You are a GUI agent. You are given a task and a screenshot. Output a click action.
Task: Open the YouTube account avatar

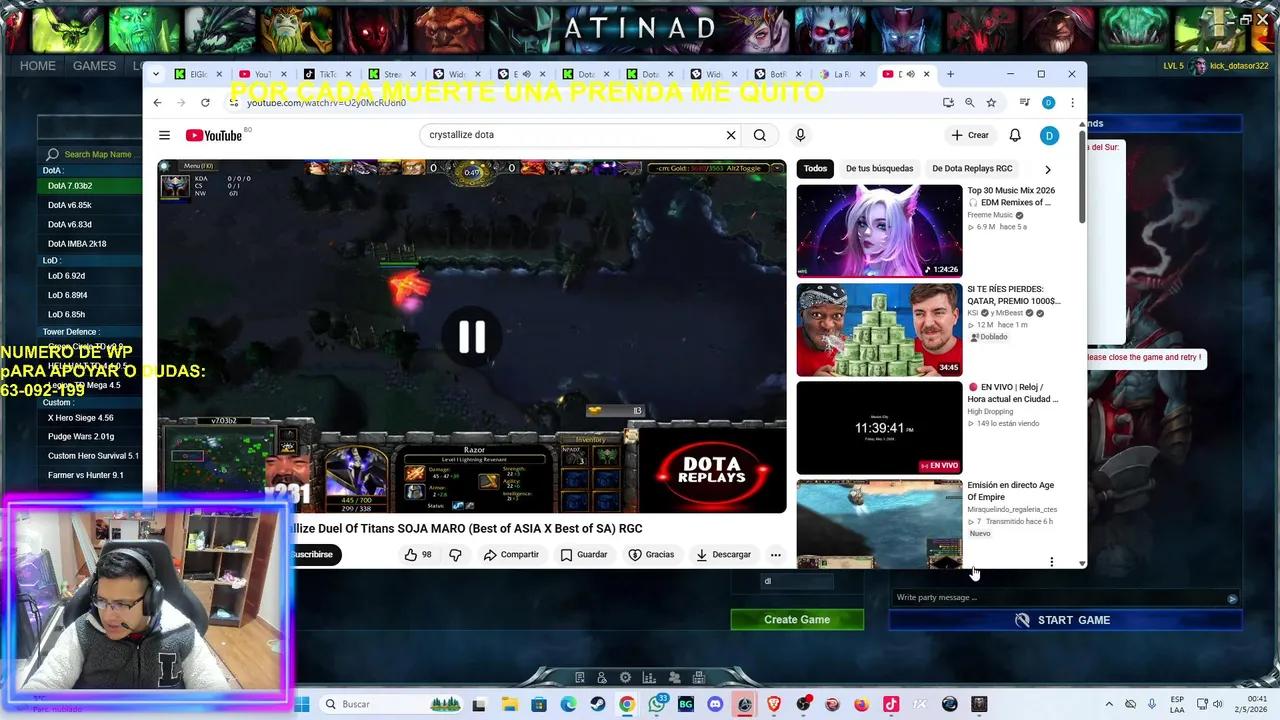[x=1049, y=135]
